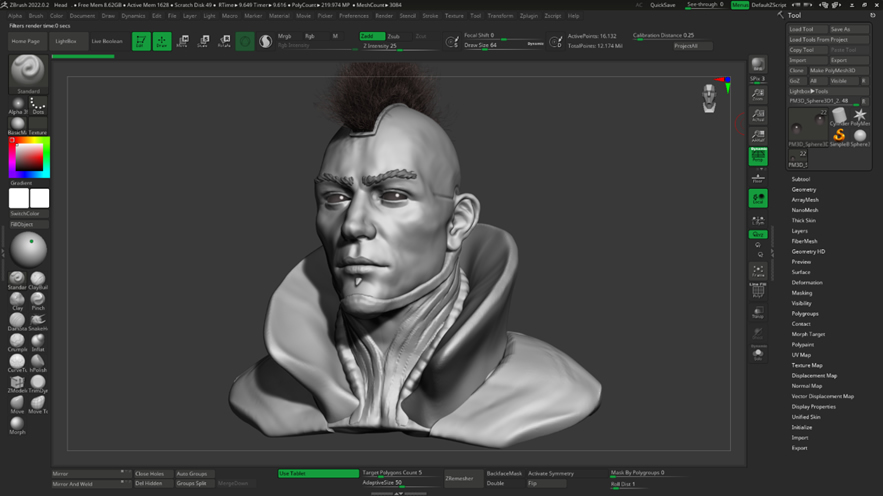This screenshot has height=496, width=883.
Task: Select the TrimDynamic brush
Action: (x=38, y=383)
